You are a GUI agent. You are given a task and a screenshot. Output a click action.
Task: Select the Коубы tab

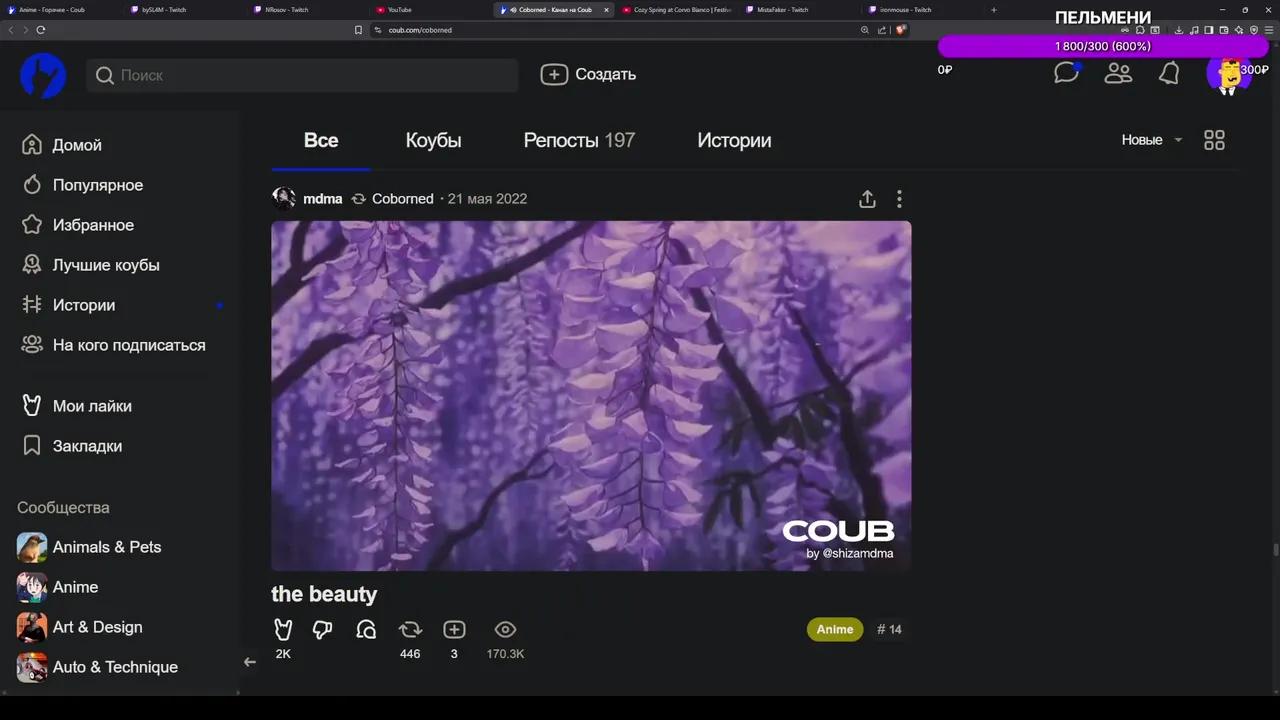[433, 141]
